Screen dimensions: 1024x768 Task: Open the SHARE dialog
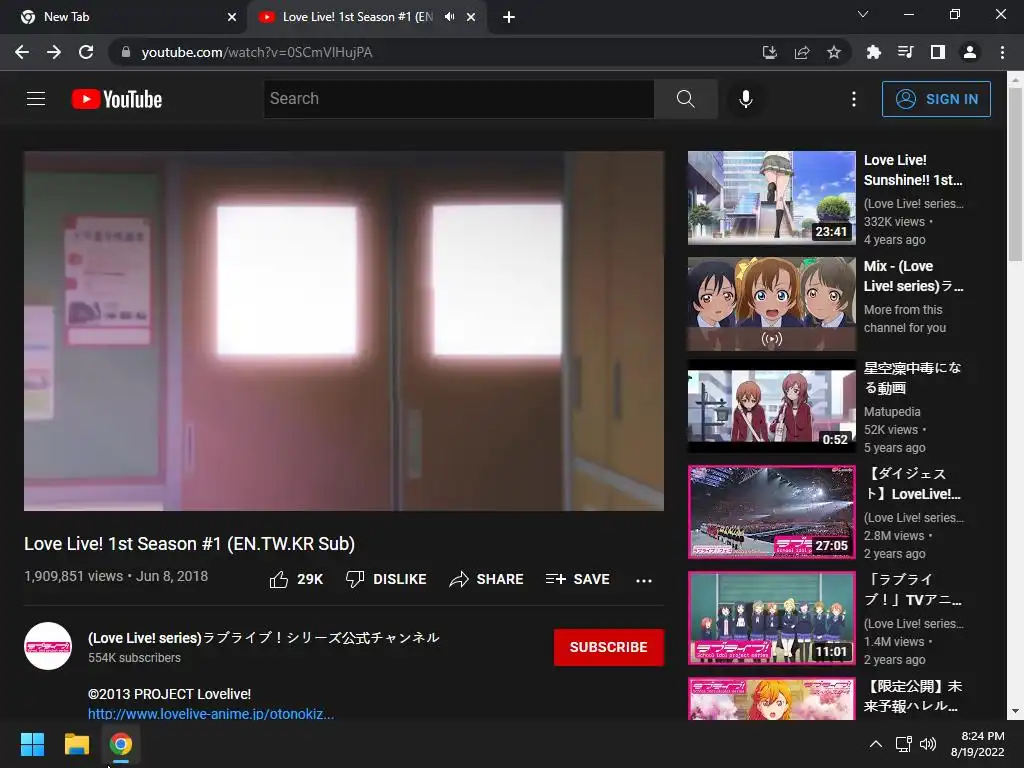(x=487, y=579)
